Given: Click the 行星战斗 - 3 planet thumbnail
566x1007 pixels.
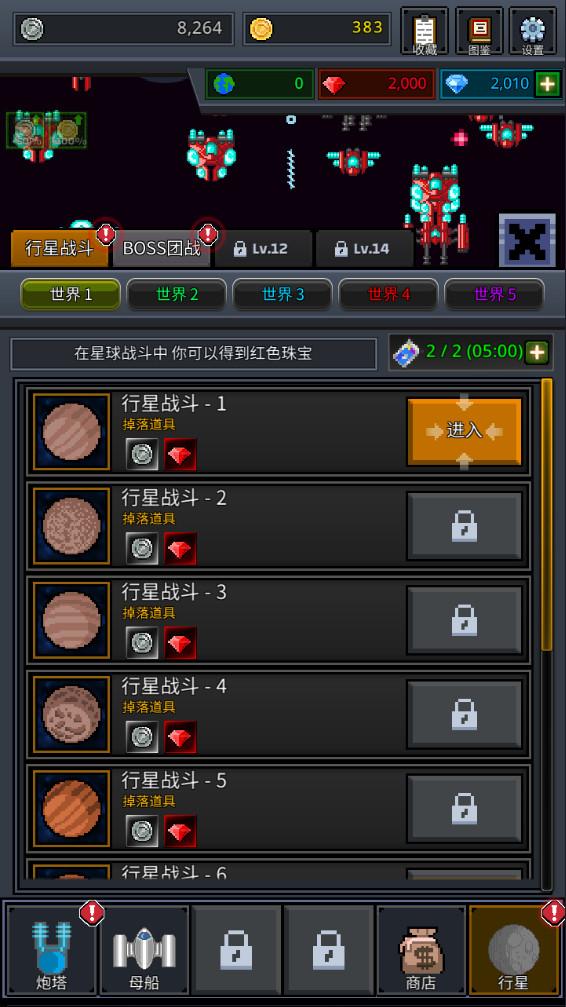Looking at the screenshot, I should click(71, 620).
